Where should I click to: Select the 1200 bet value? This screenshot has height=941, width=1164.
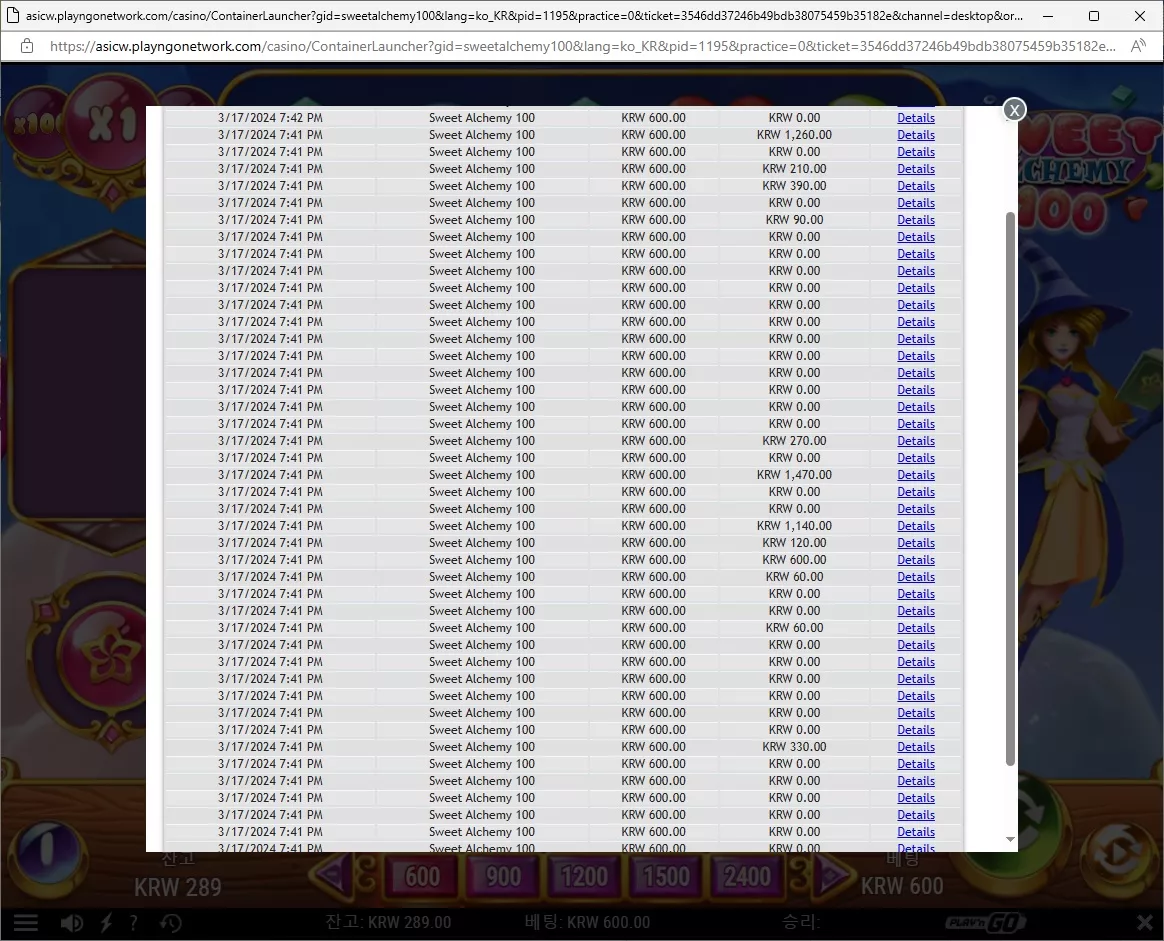pos(584,876)
